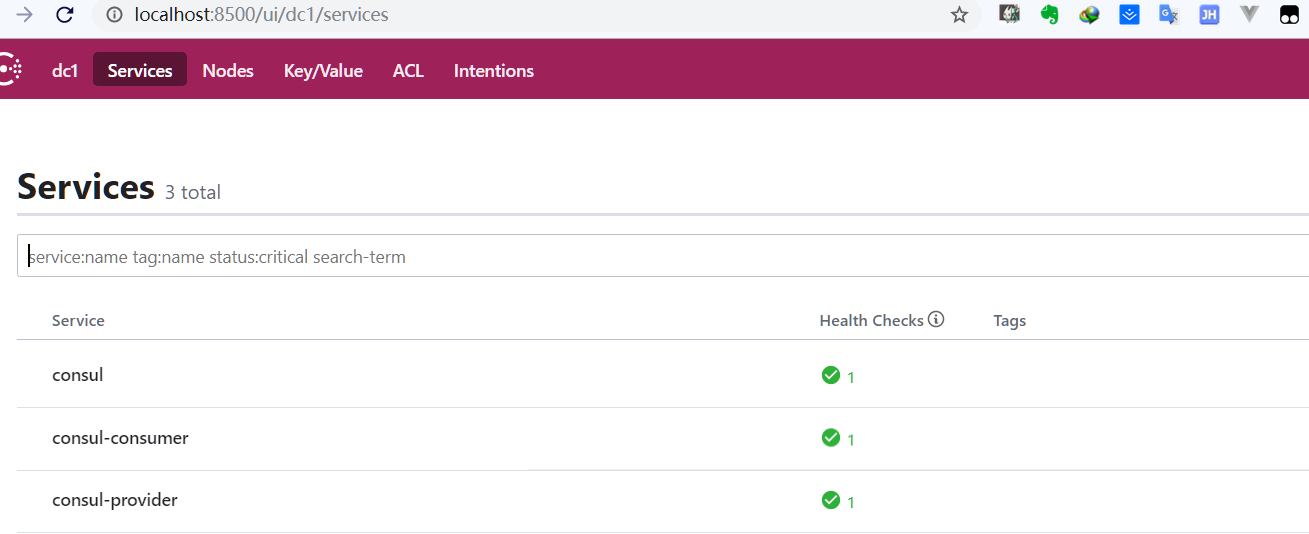
Task: Open the Google Translate extension
Action: [1168, 15]
